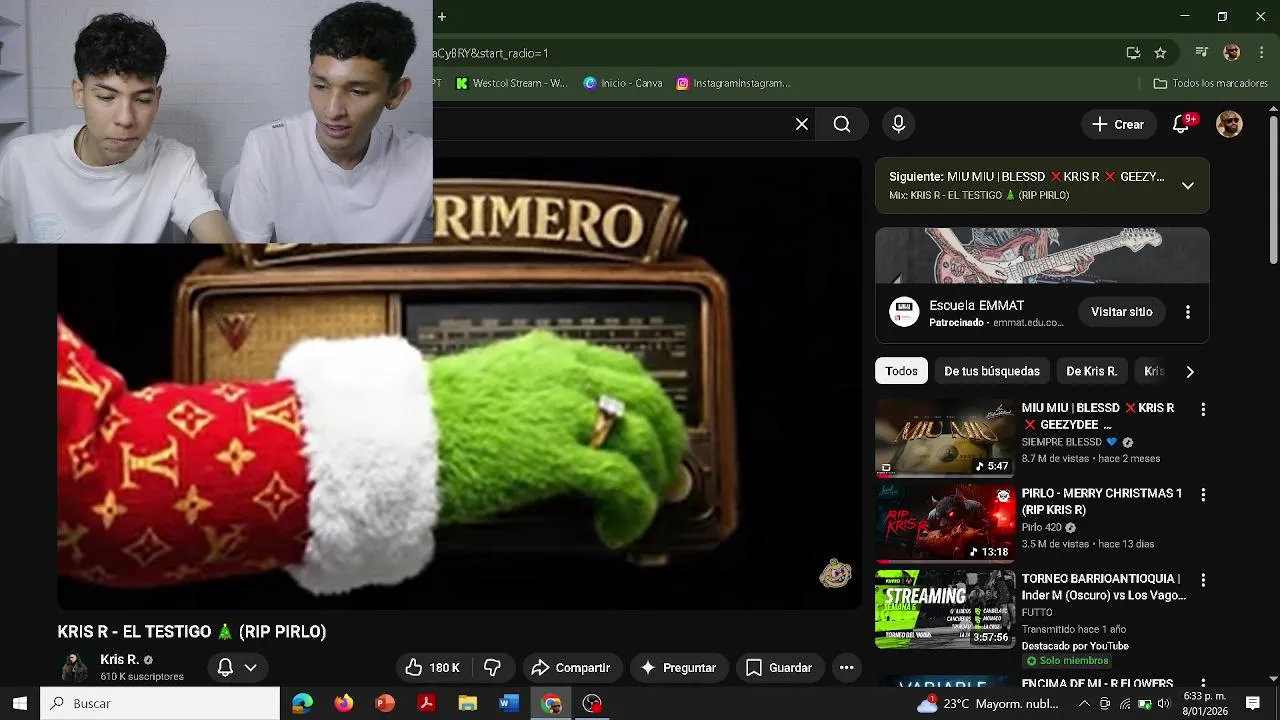Open OBS Studio from taskbar

[592, 703]
